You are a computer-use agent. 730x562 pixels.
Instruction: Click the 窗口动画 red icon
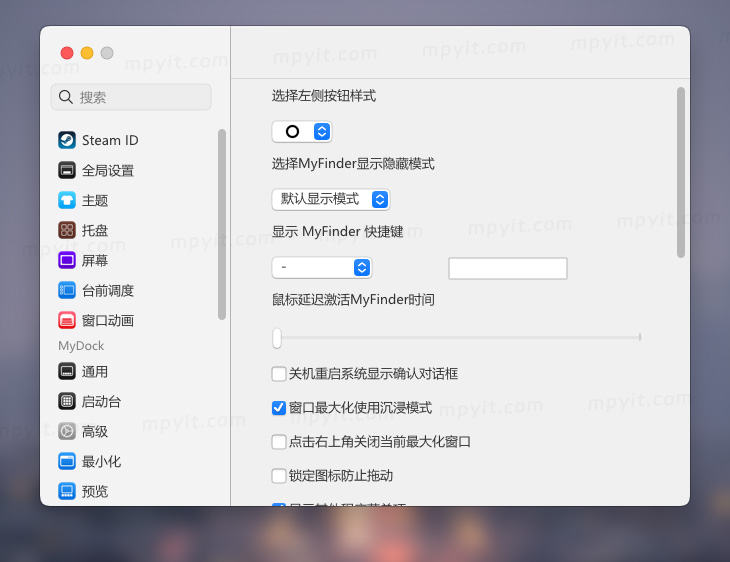coord(67,320)
